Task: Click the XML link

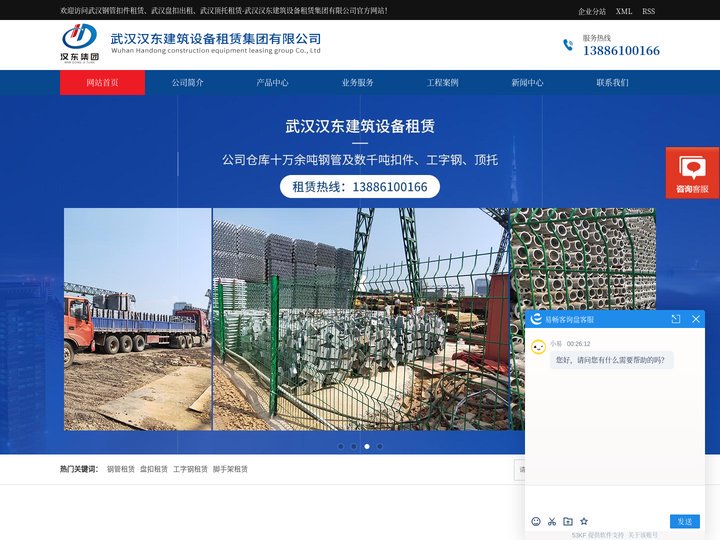Action: point(624,11)
